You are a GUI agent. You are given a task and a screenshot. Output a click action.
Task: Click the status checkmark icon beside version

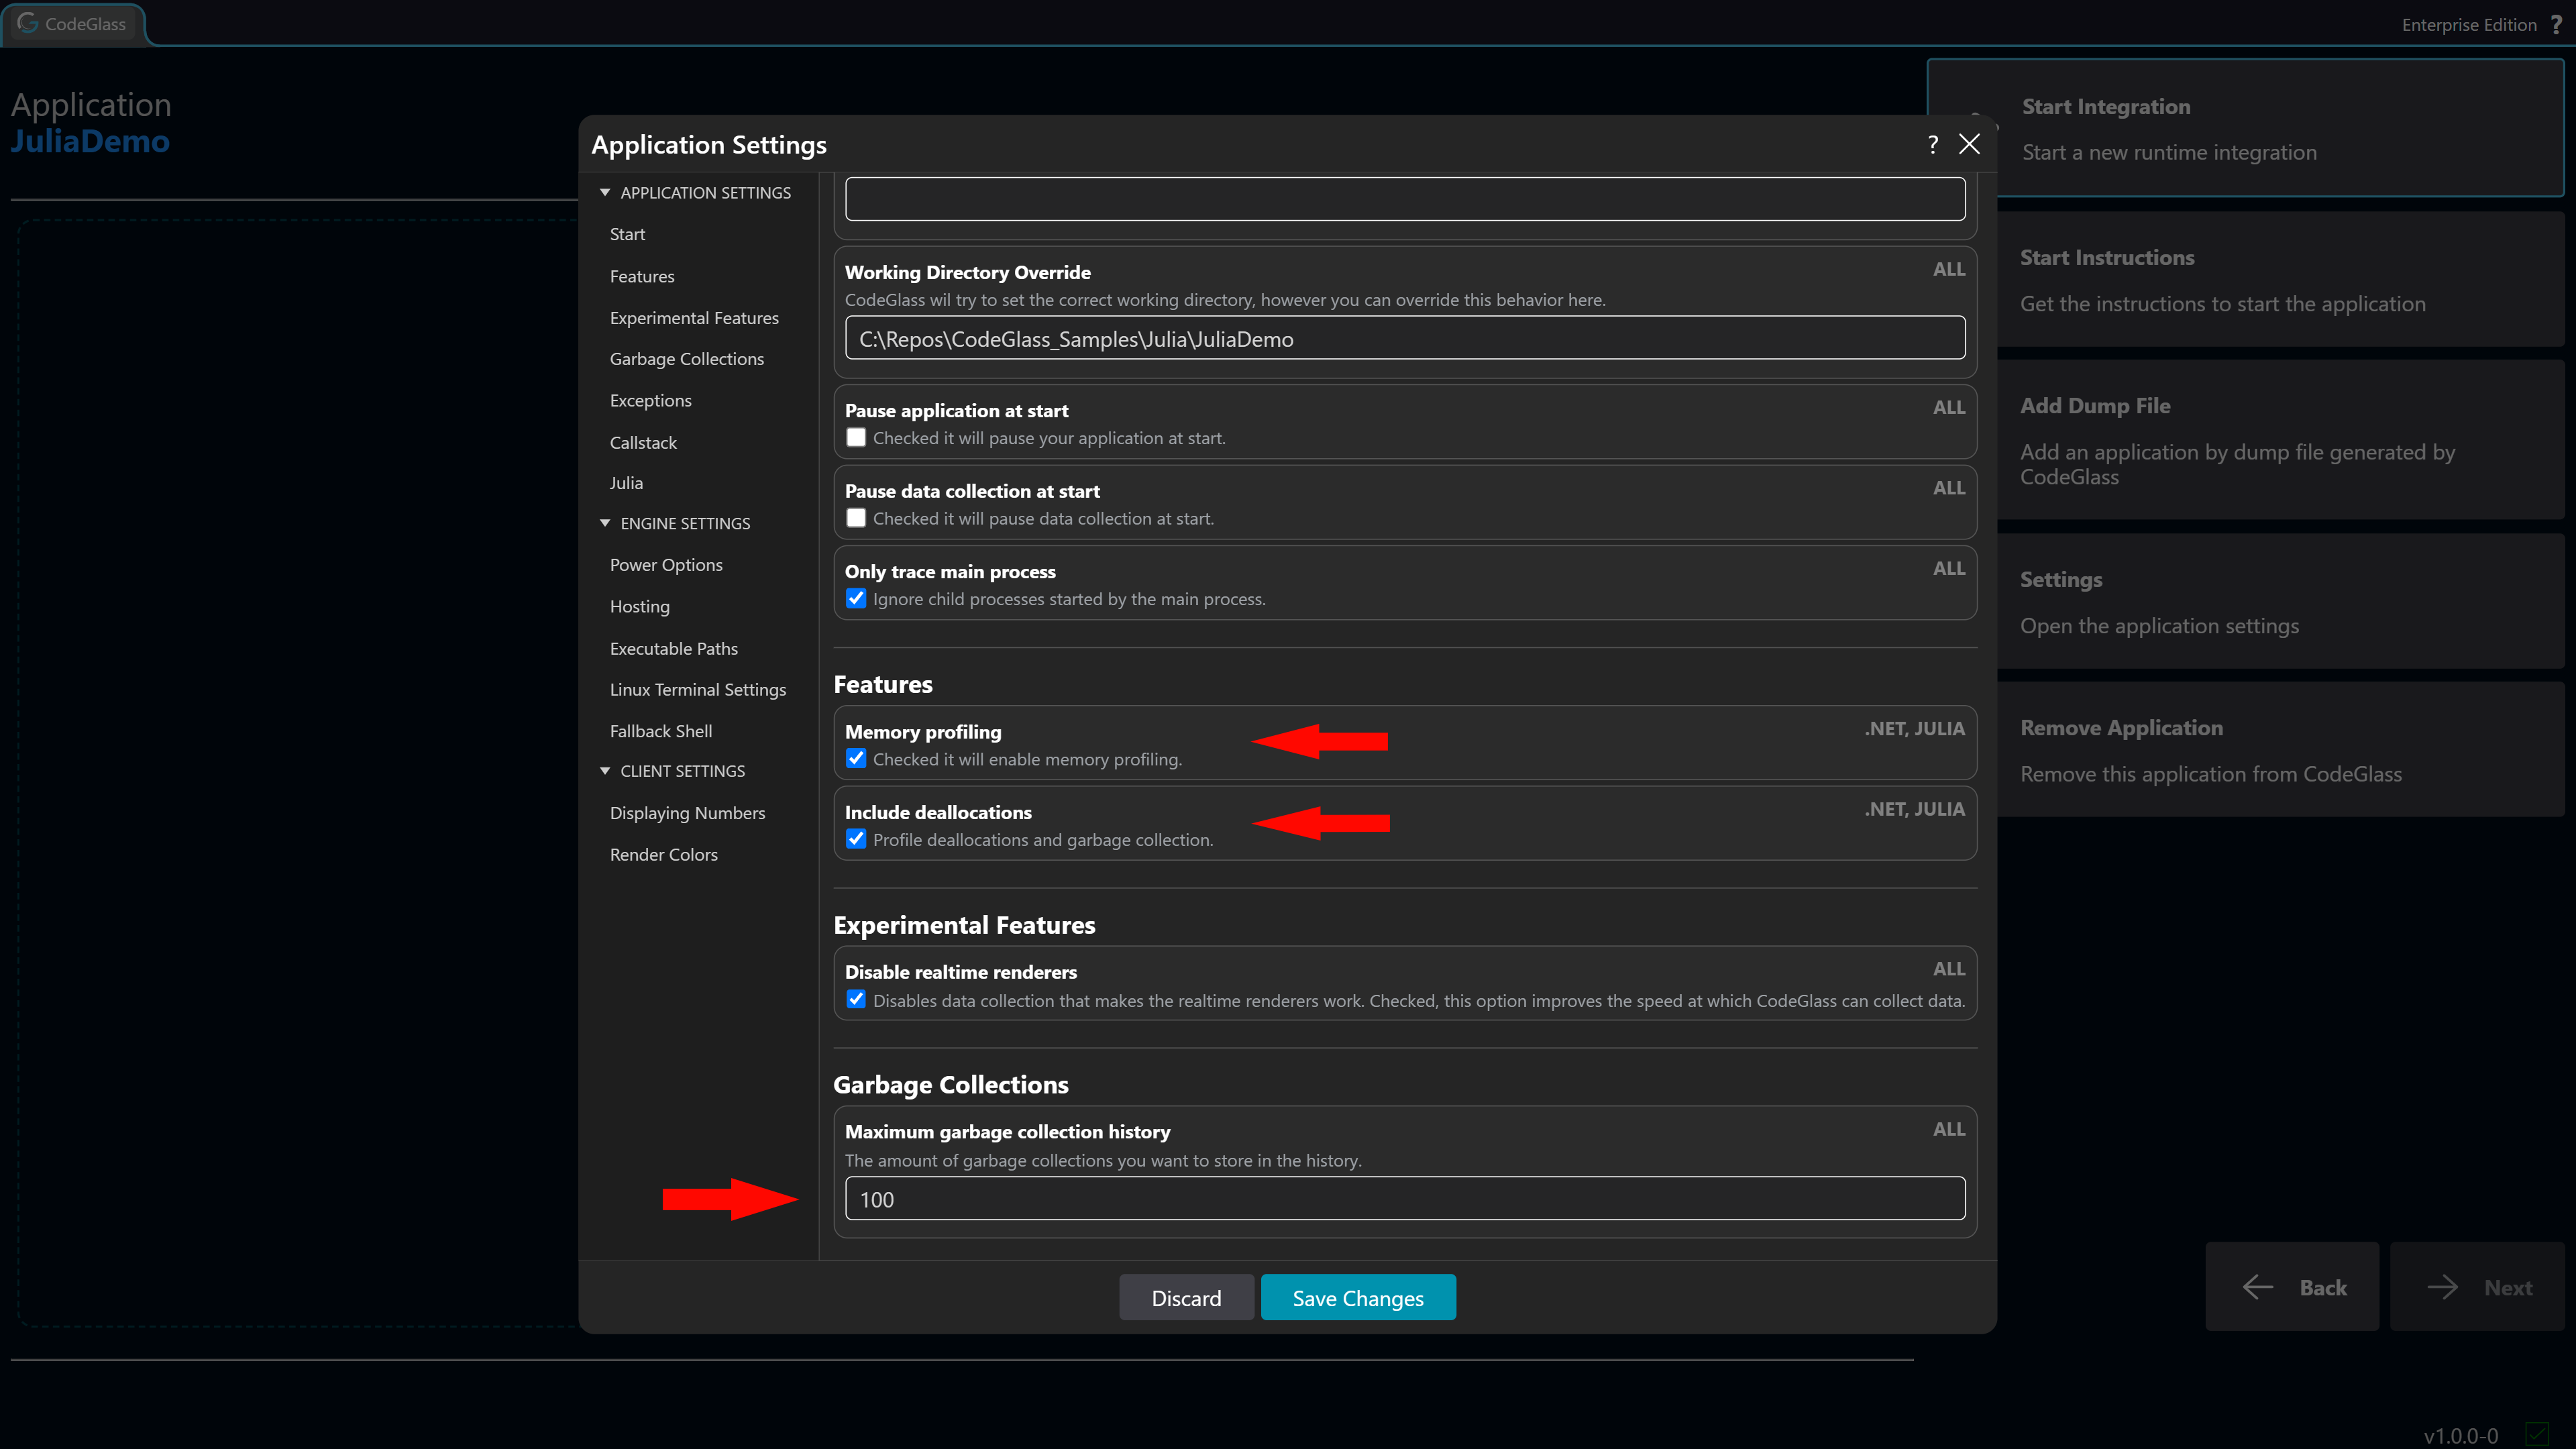pyautogui.click(x=2537, y=1434)
